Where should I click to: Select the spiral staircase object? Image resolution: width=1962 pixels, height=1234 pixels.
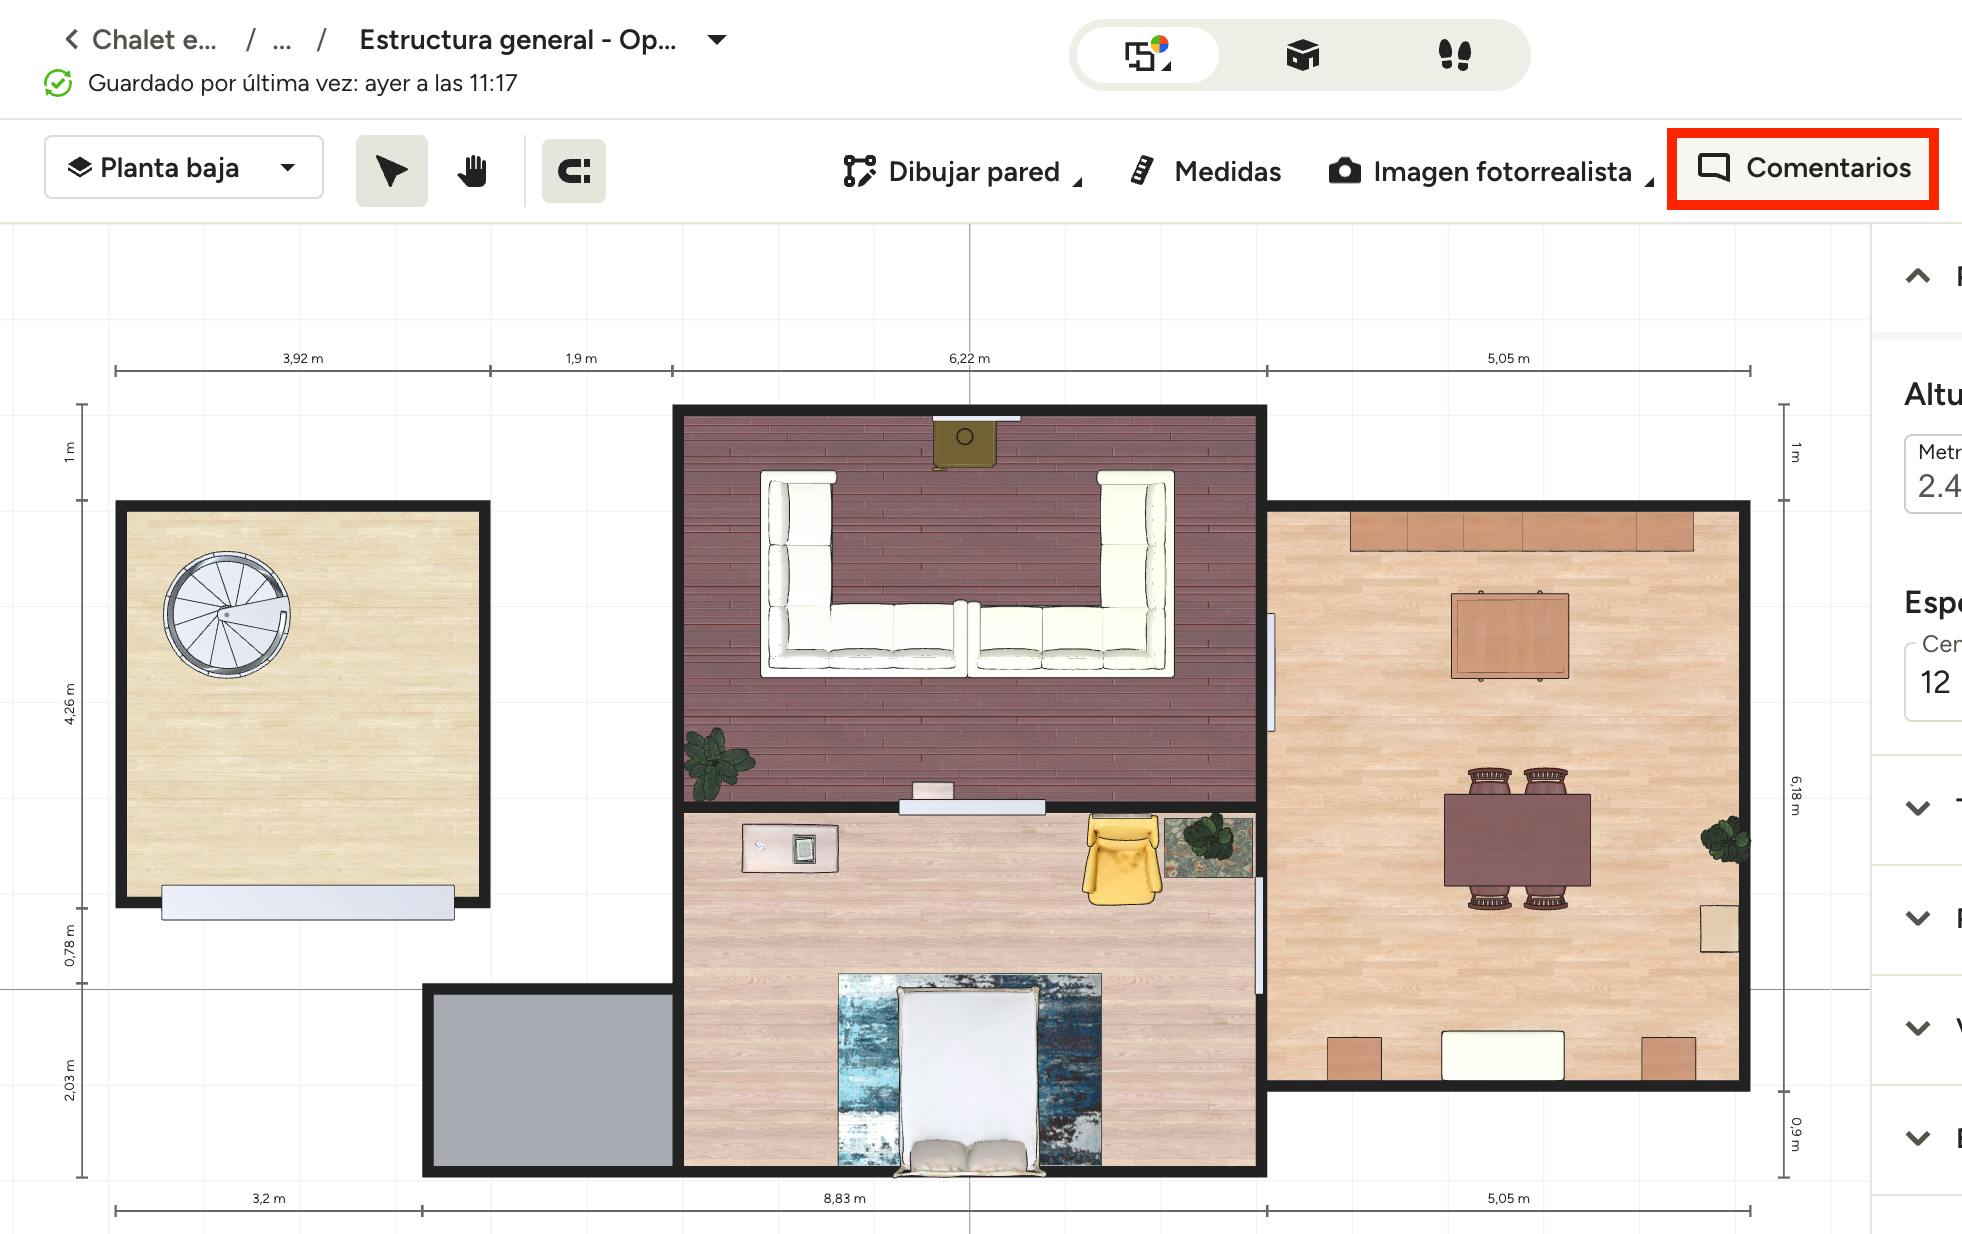(227, 615)
